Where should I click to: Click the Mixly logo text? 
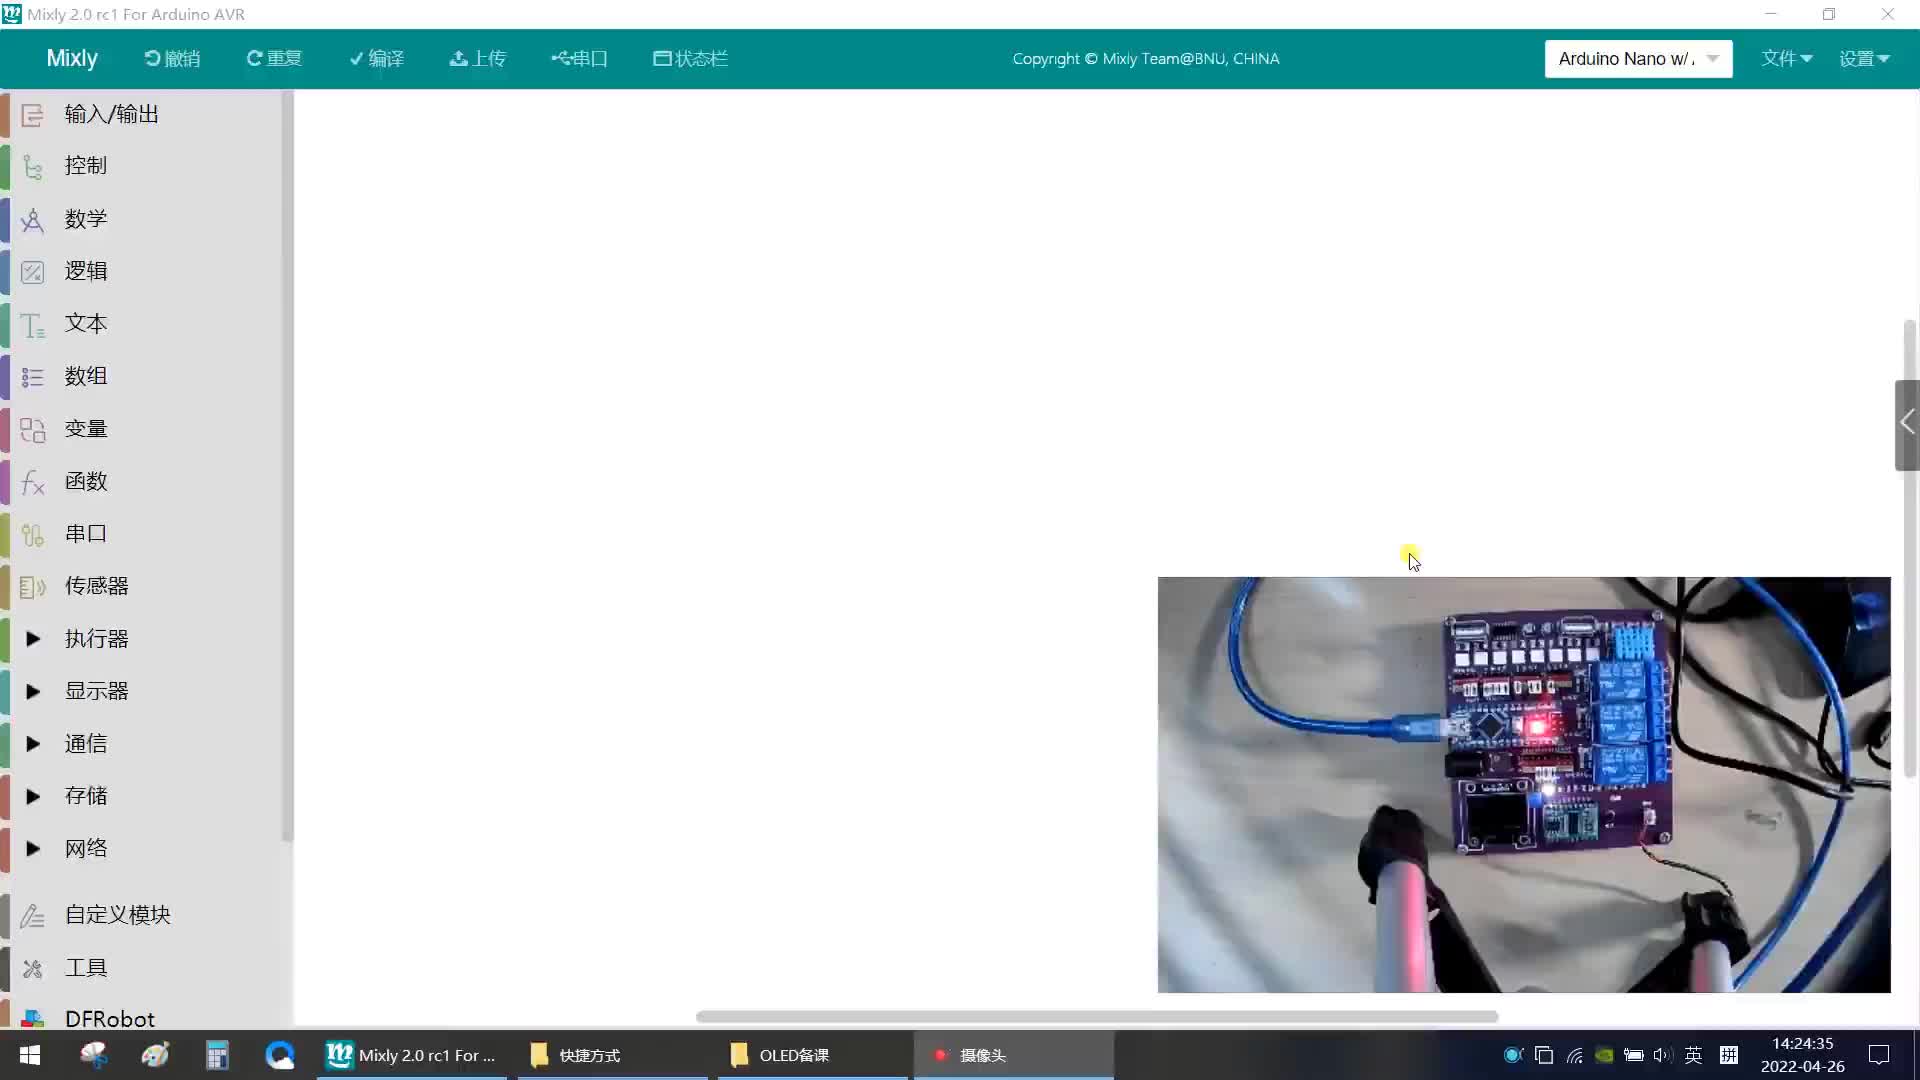tap(72, 59)
